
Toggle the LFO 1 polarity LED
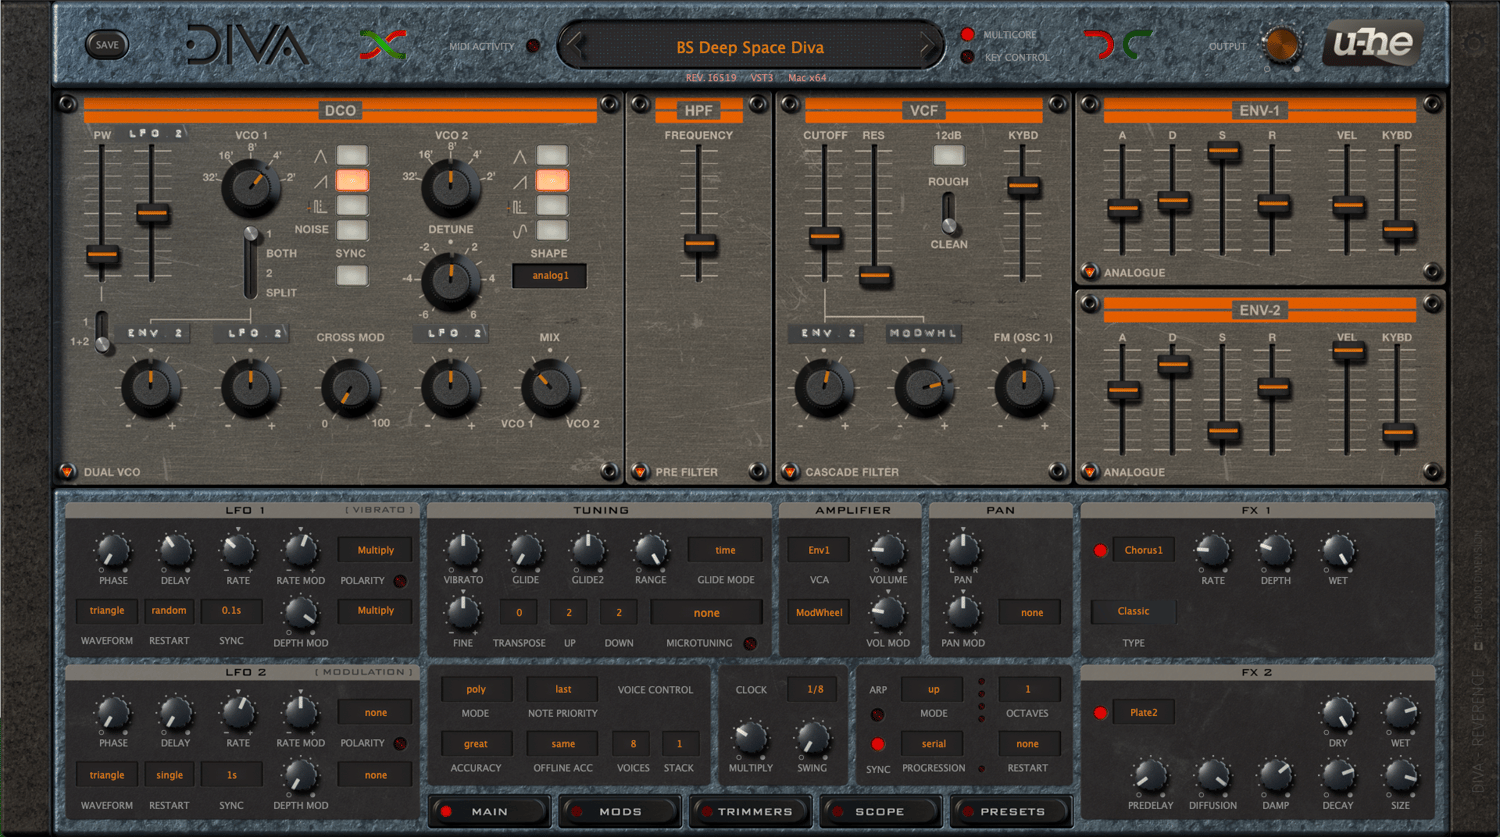400,581
